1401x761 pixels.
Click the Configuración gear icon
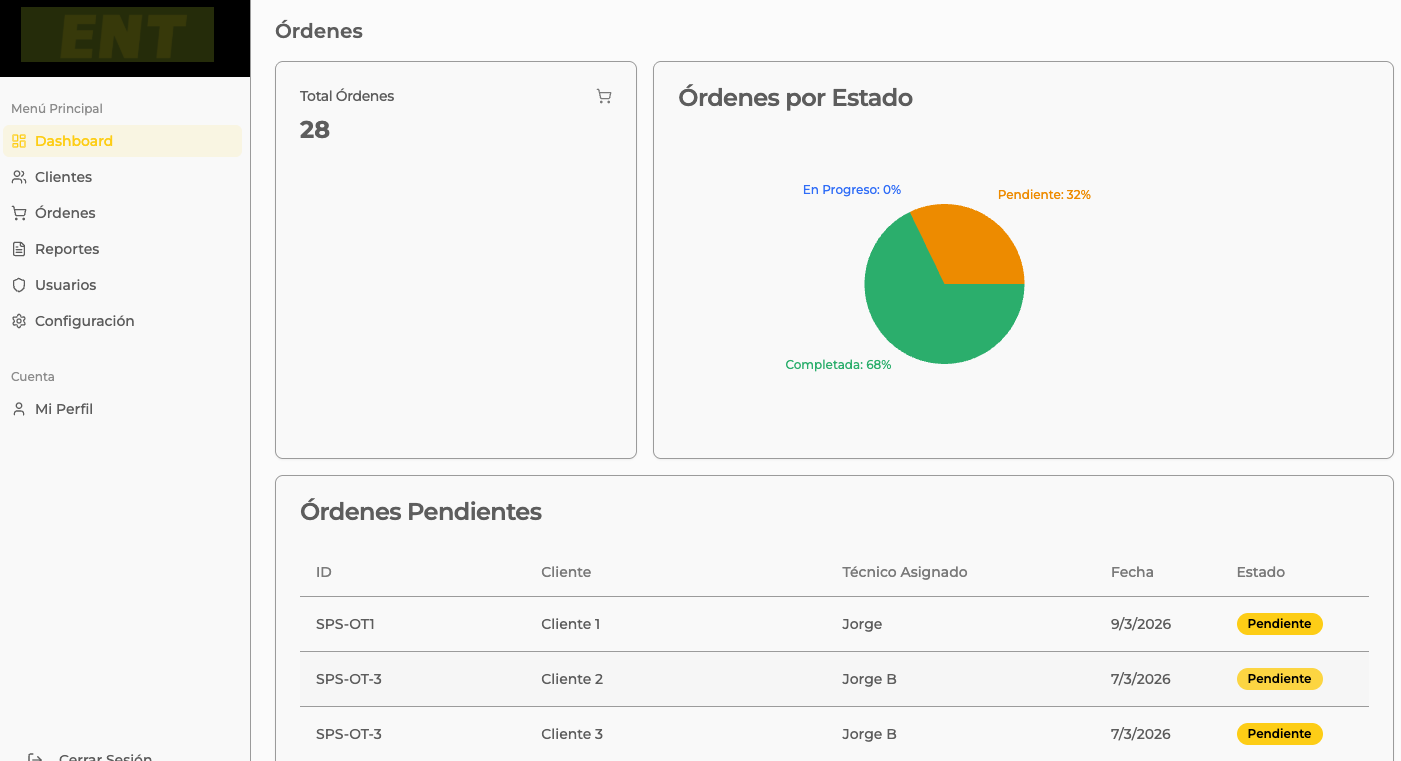tap(18, 321)
